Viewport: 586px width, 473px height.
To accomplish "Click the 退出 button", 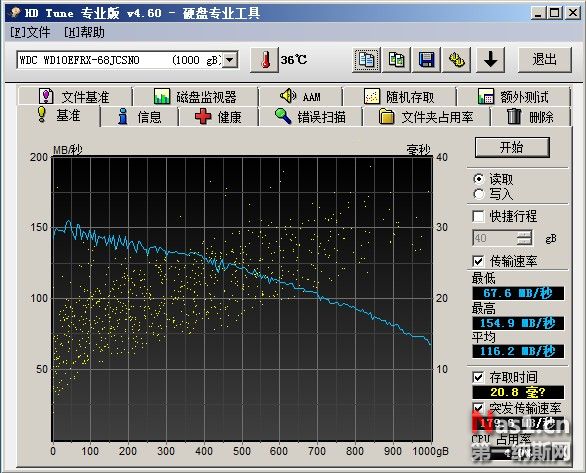I will coord(545,60).
